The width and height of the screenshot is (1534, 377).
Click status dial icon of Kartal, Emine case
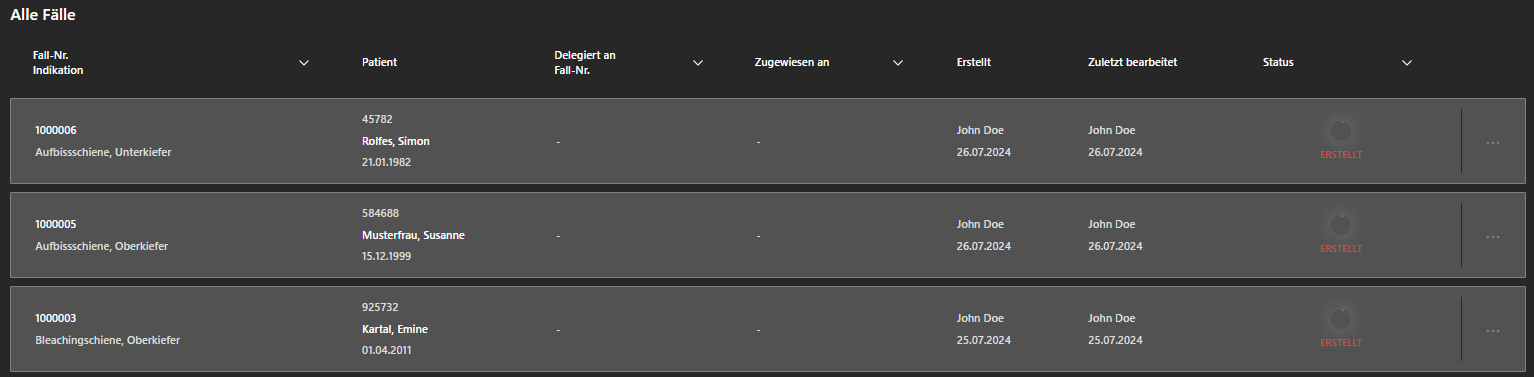tap(1341, 319)
